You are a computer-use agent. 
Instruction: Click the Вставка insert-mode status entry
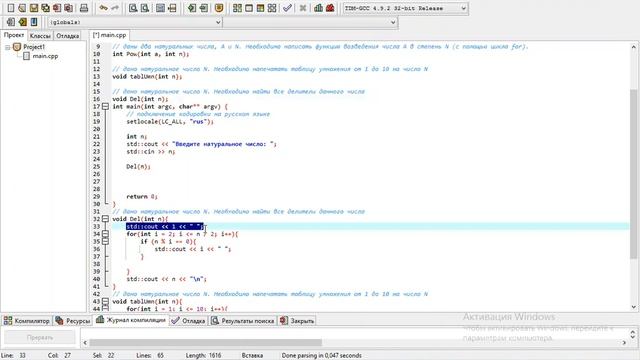click(x=252, y=356)
